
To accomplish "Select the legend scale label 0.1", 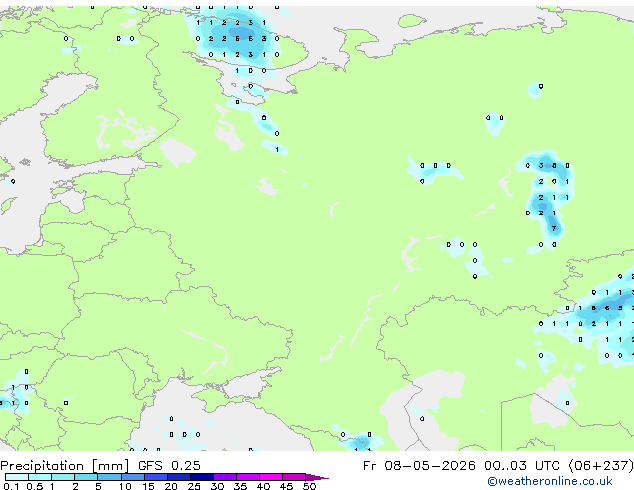I will click(11, 486).
